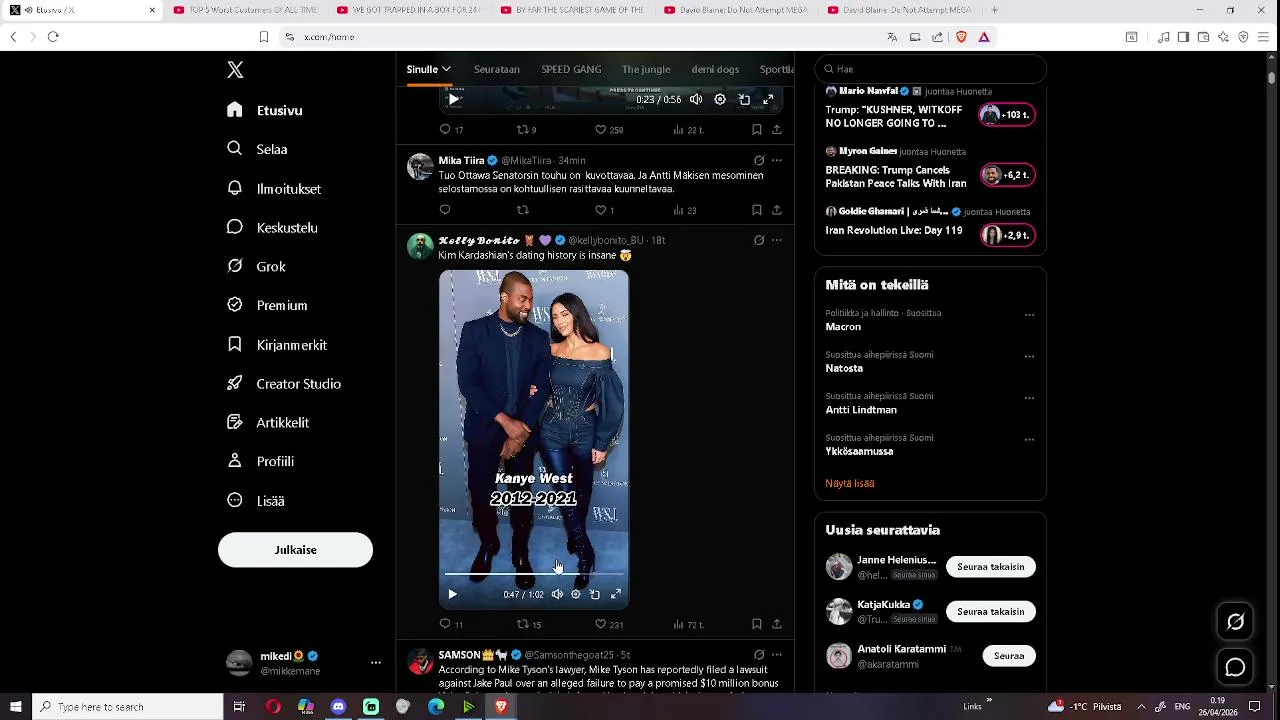Open Grok explain icon on Kelly Bonito's post
The height and width of the screenshot is (720, 1280).
tap(759, 240)
